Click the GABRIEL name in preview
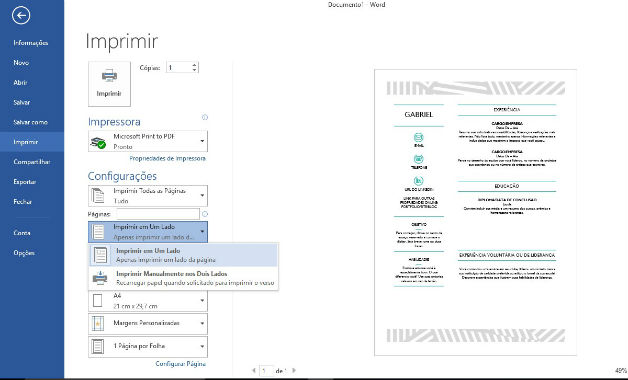 tap(419, 115)
